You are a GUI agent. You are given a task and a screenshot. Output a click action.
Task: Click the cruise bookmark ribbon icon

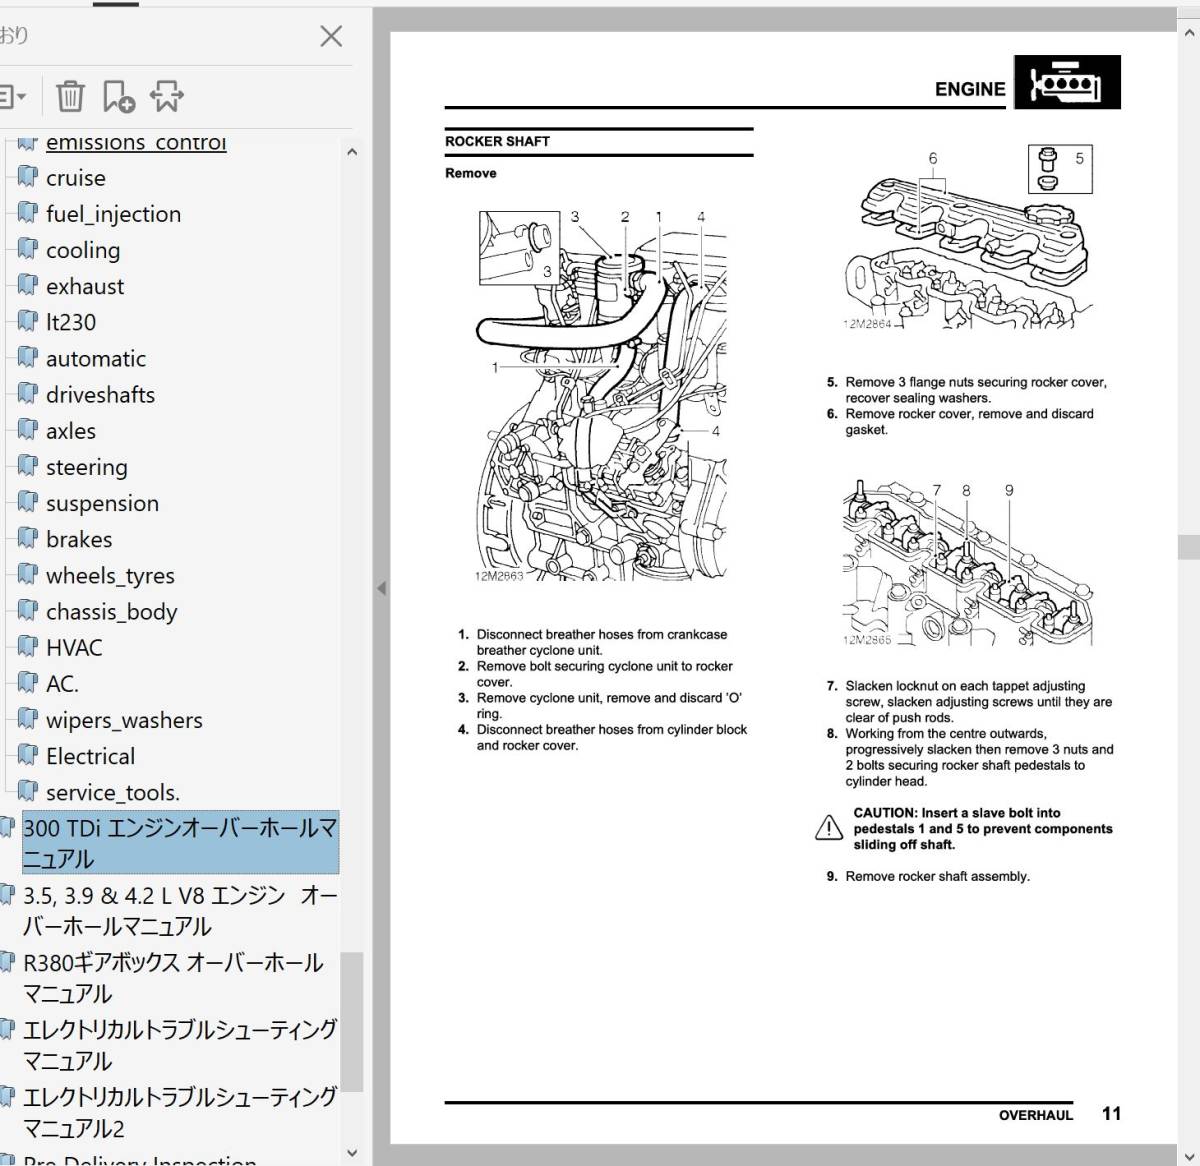click(x=28, y=177)
